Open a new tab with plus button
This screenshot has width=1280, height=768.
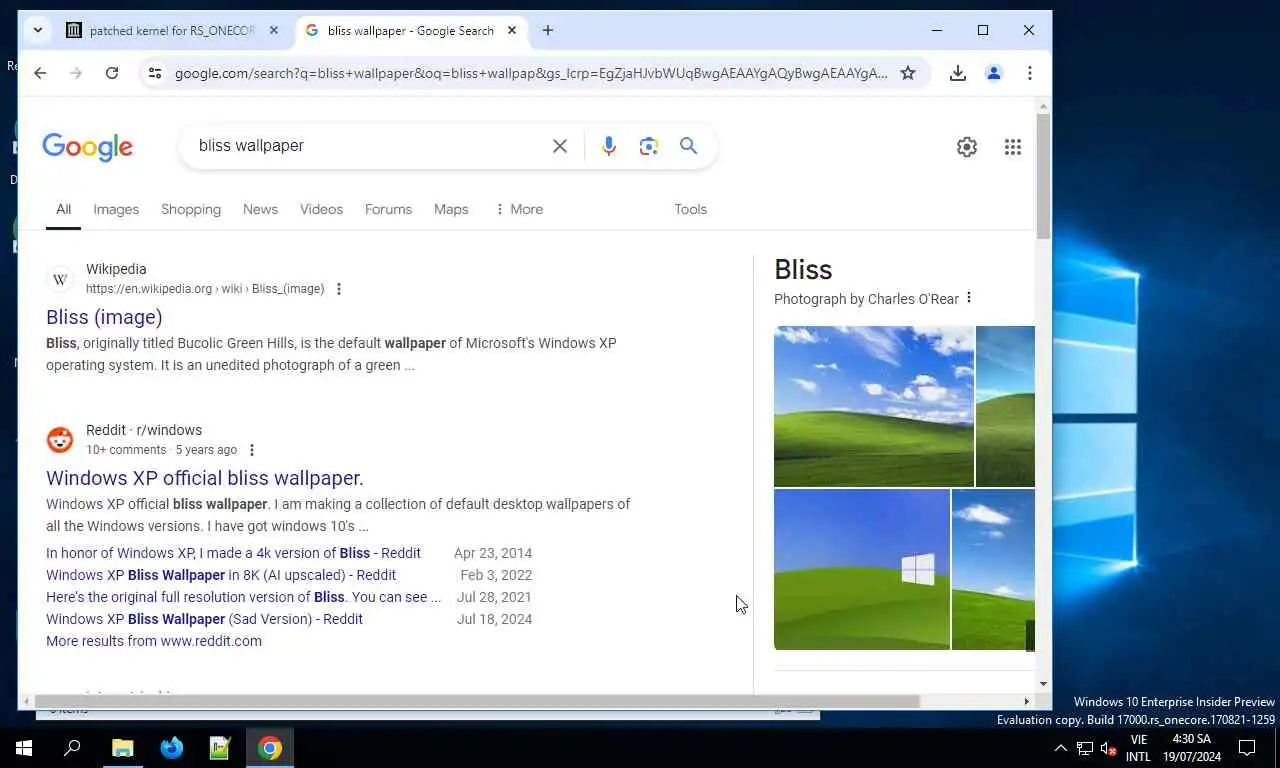547,30
